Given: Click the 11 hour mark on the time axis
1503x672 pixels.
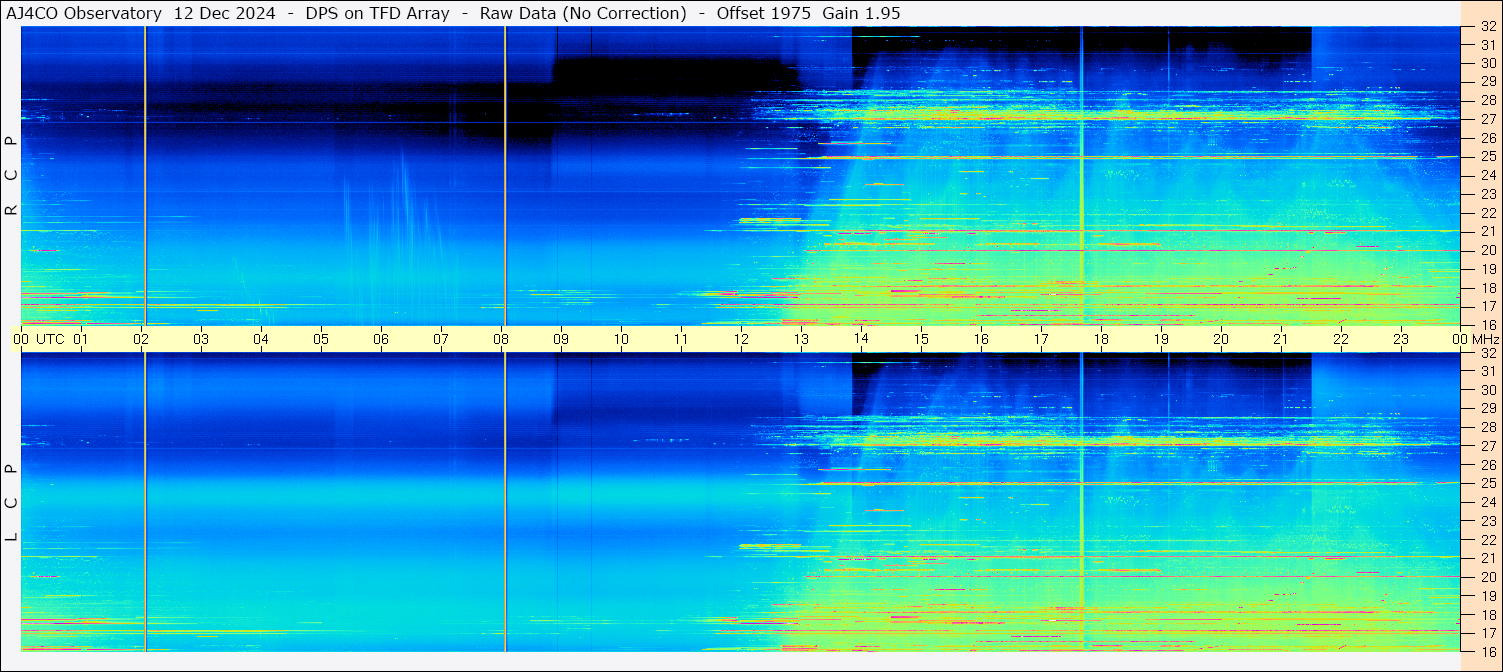Looking at the screenshot, I should point(681,339).
